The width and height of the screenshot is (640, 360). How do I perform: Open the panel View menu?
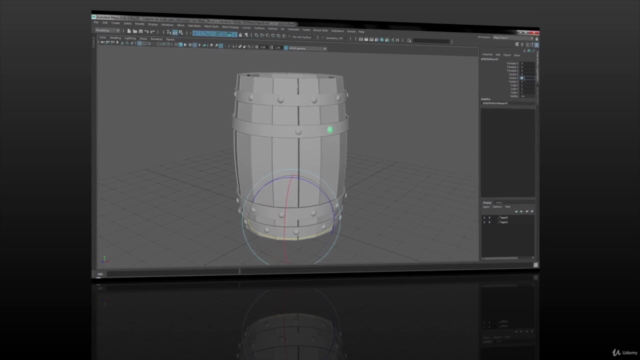[x=103, y=38]
